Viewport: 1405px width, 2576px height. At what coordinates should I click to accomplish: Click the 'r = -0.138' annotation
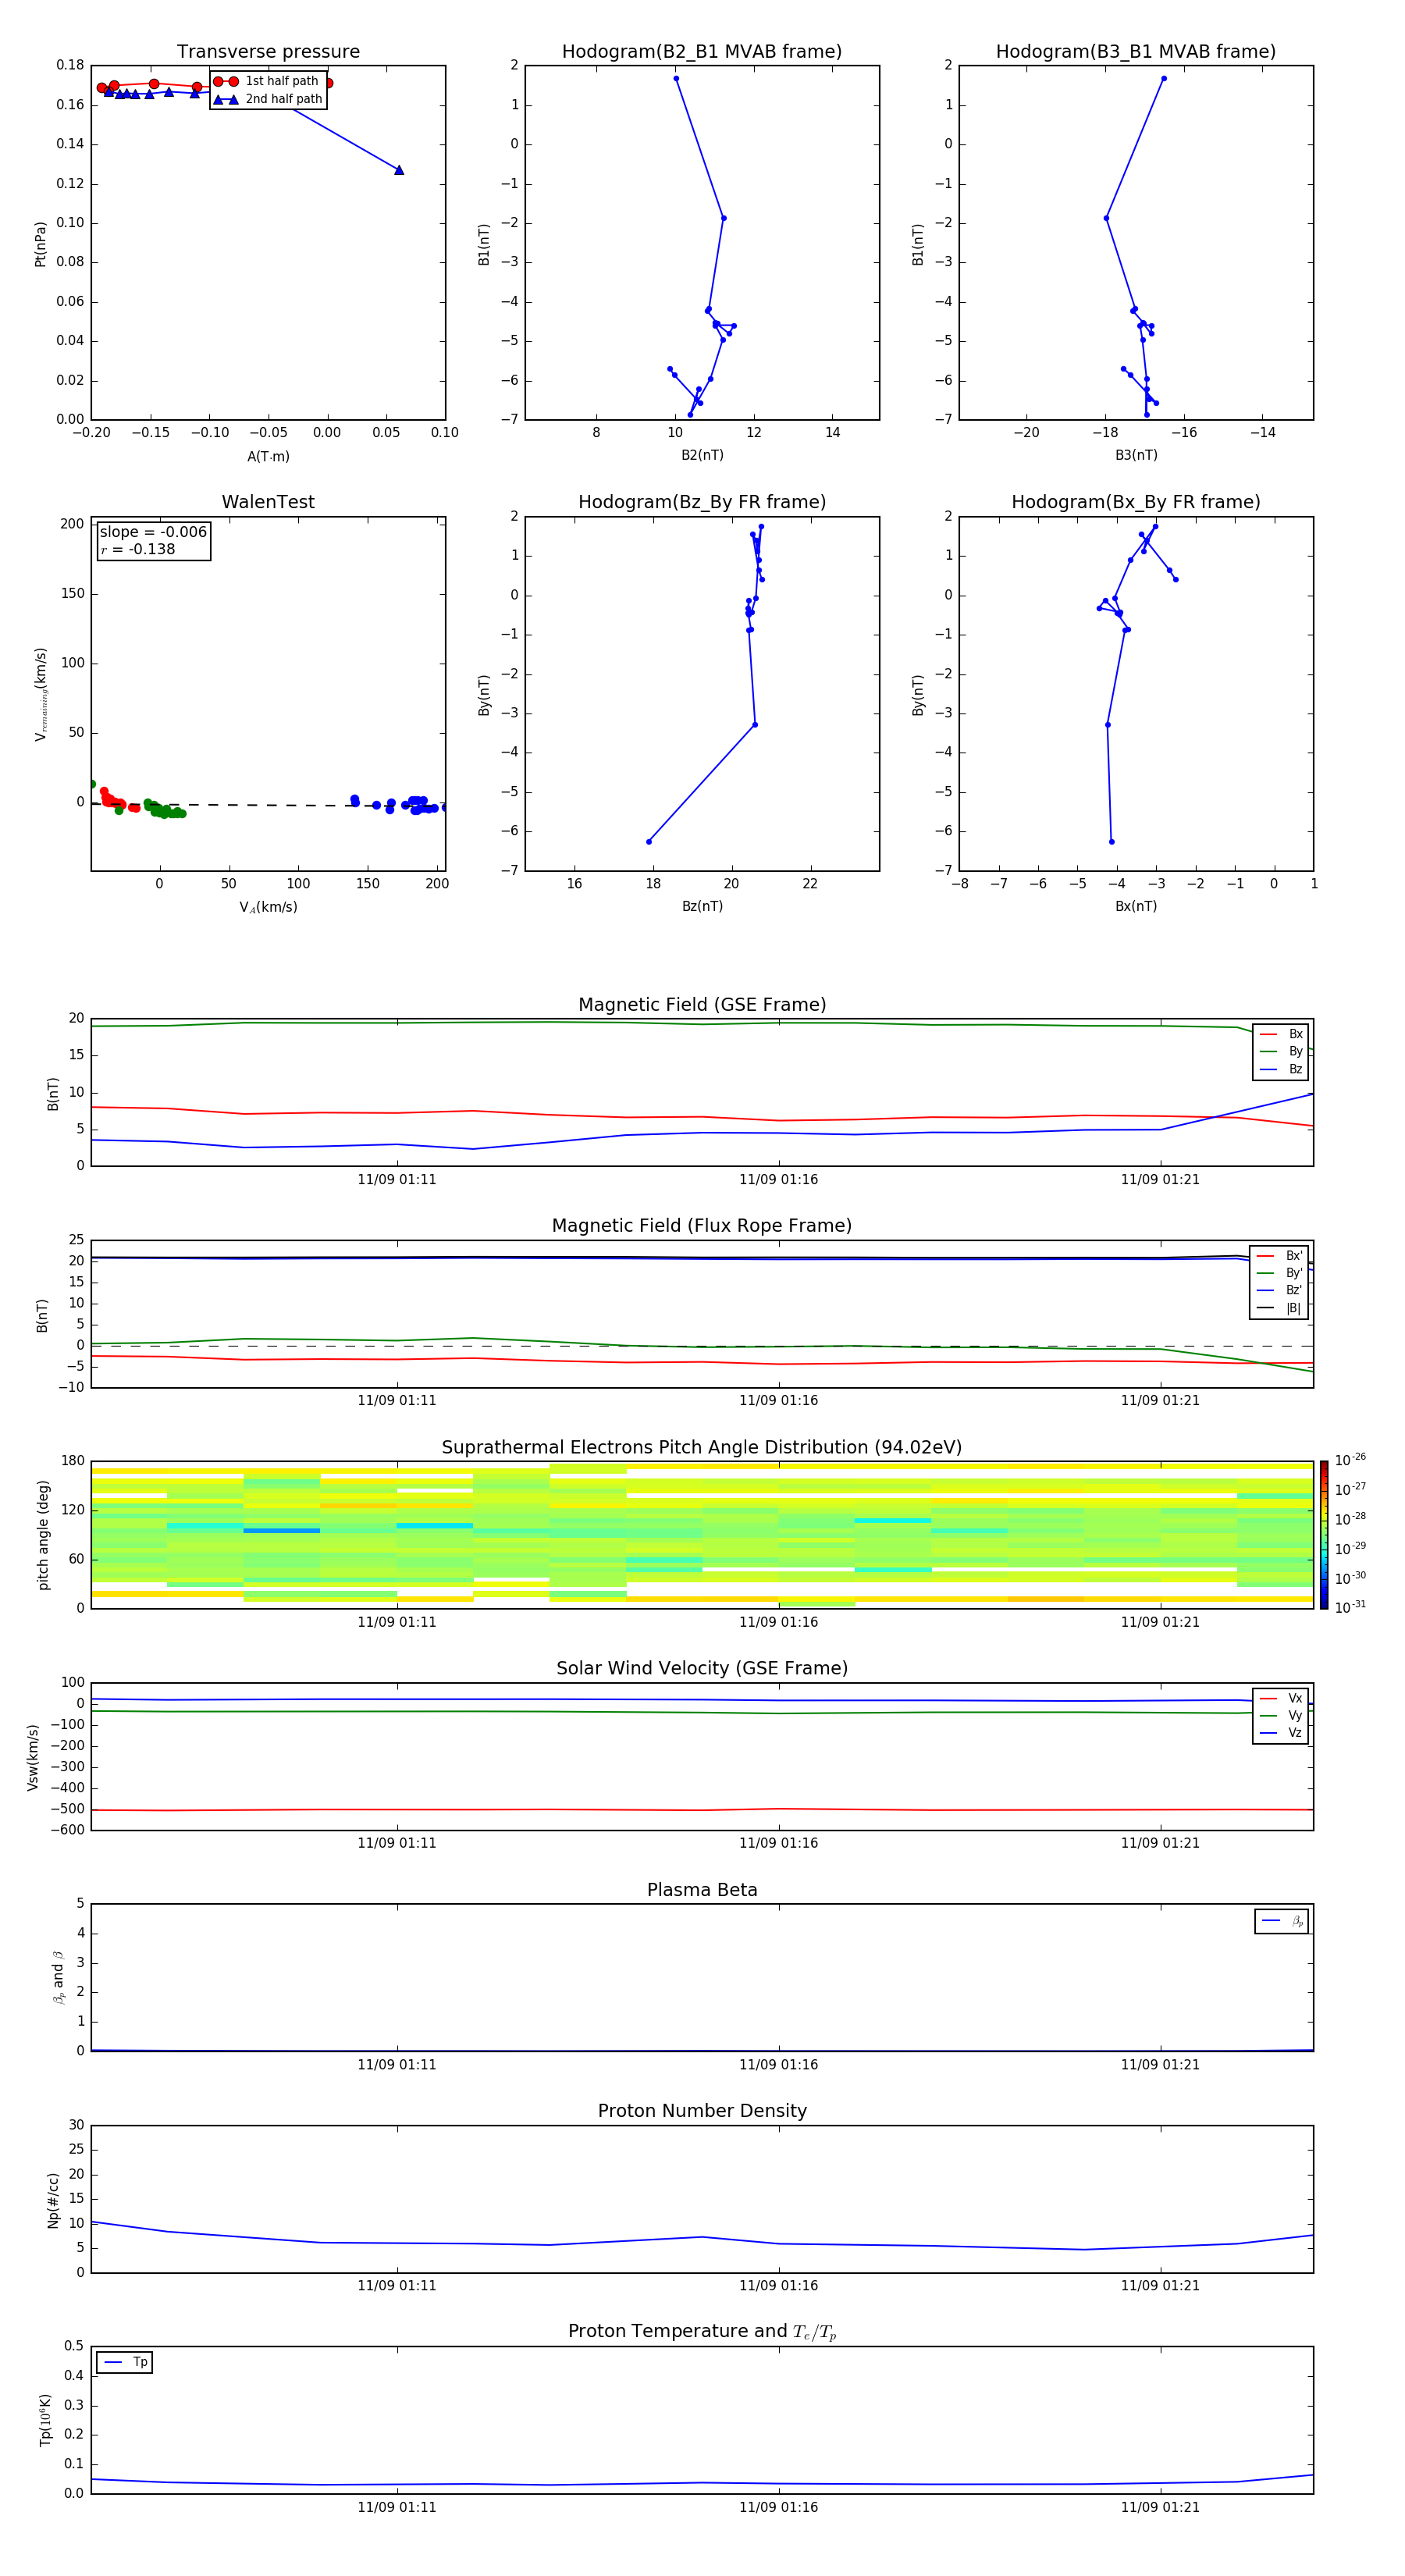(138, 549)
